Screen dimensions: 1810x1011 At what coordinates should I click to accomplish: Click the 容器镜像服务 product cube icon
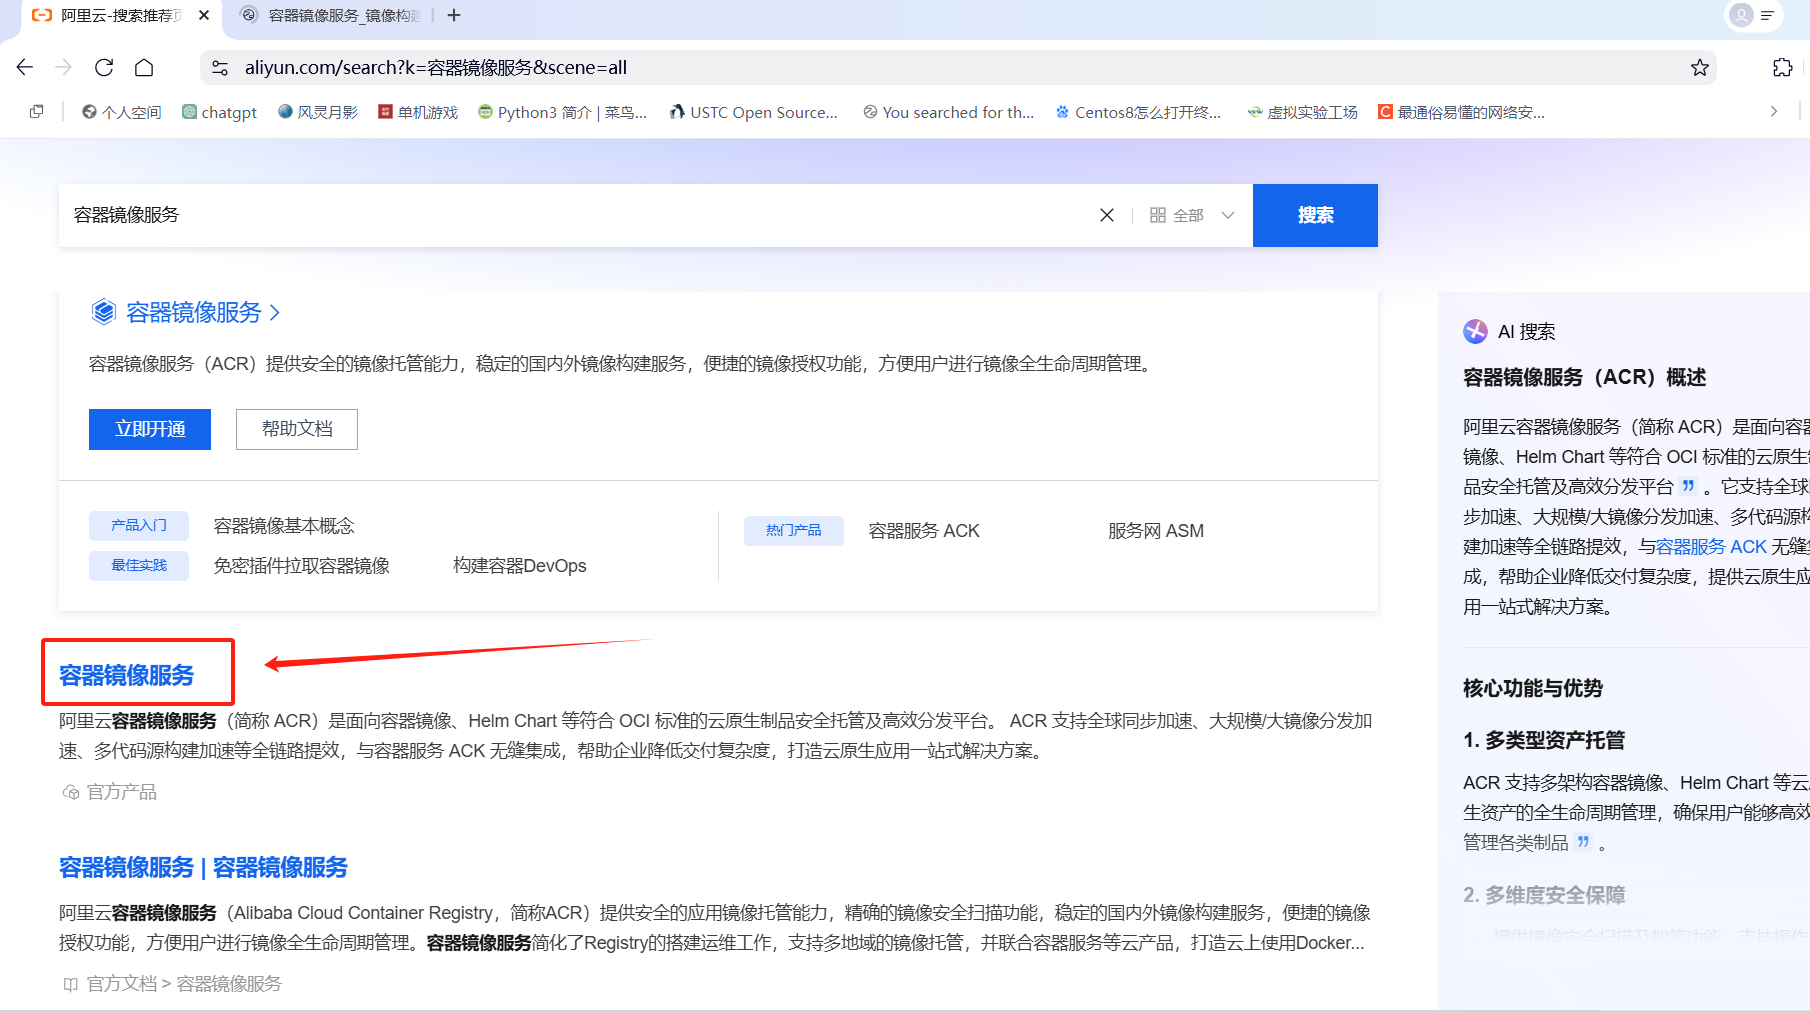104,312
